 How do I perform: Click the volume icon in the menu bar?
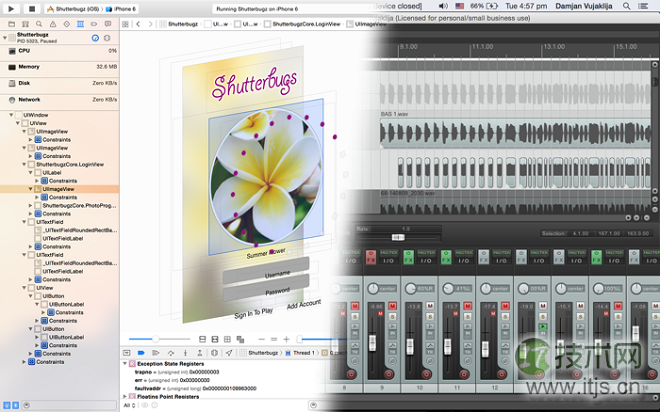[443, 6]
